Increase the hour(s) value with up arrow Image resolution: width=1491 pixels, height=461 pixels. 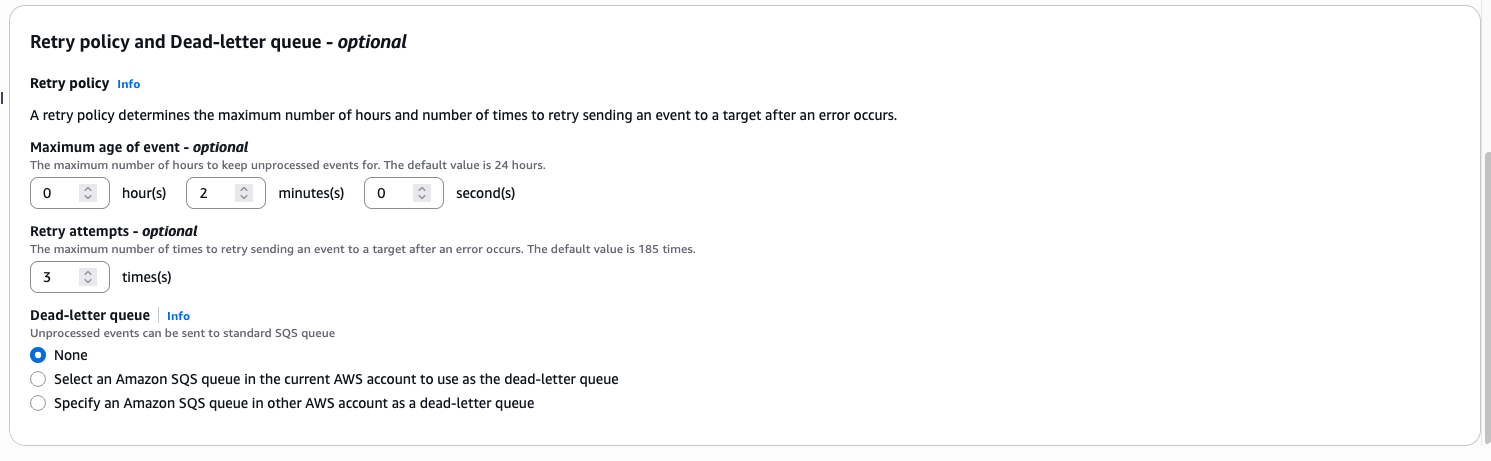(89, 188)
